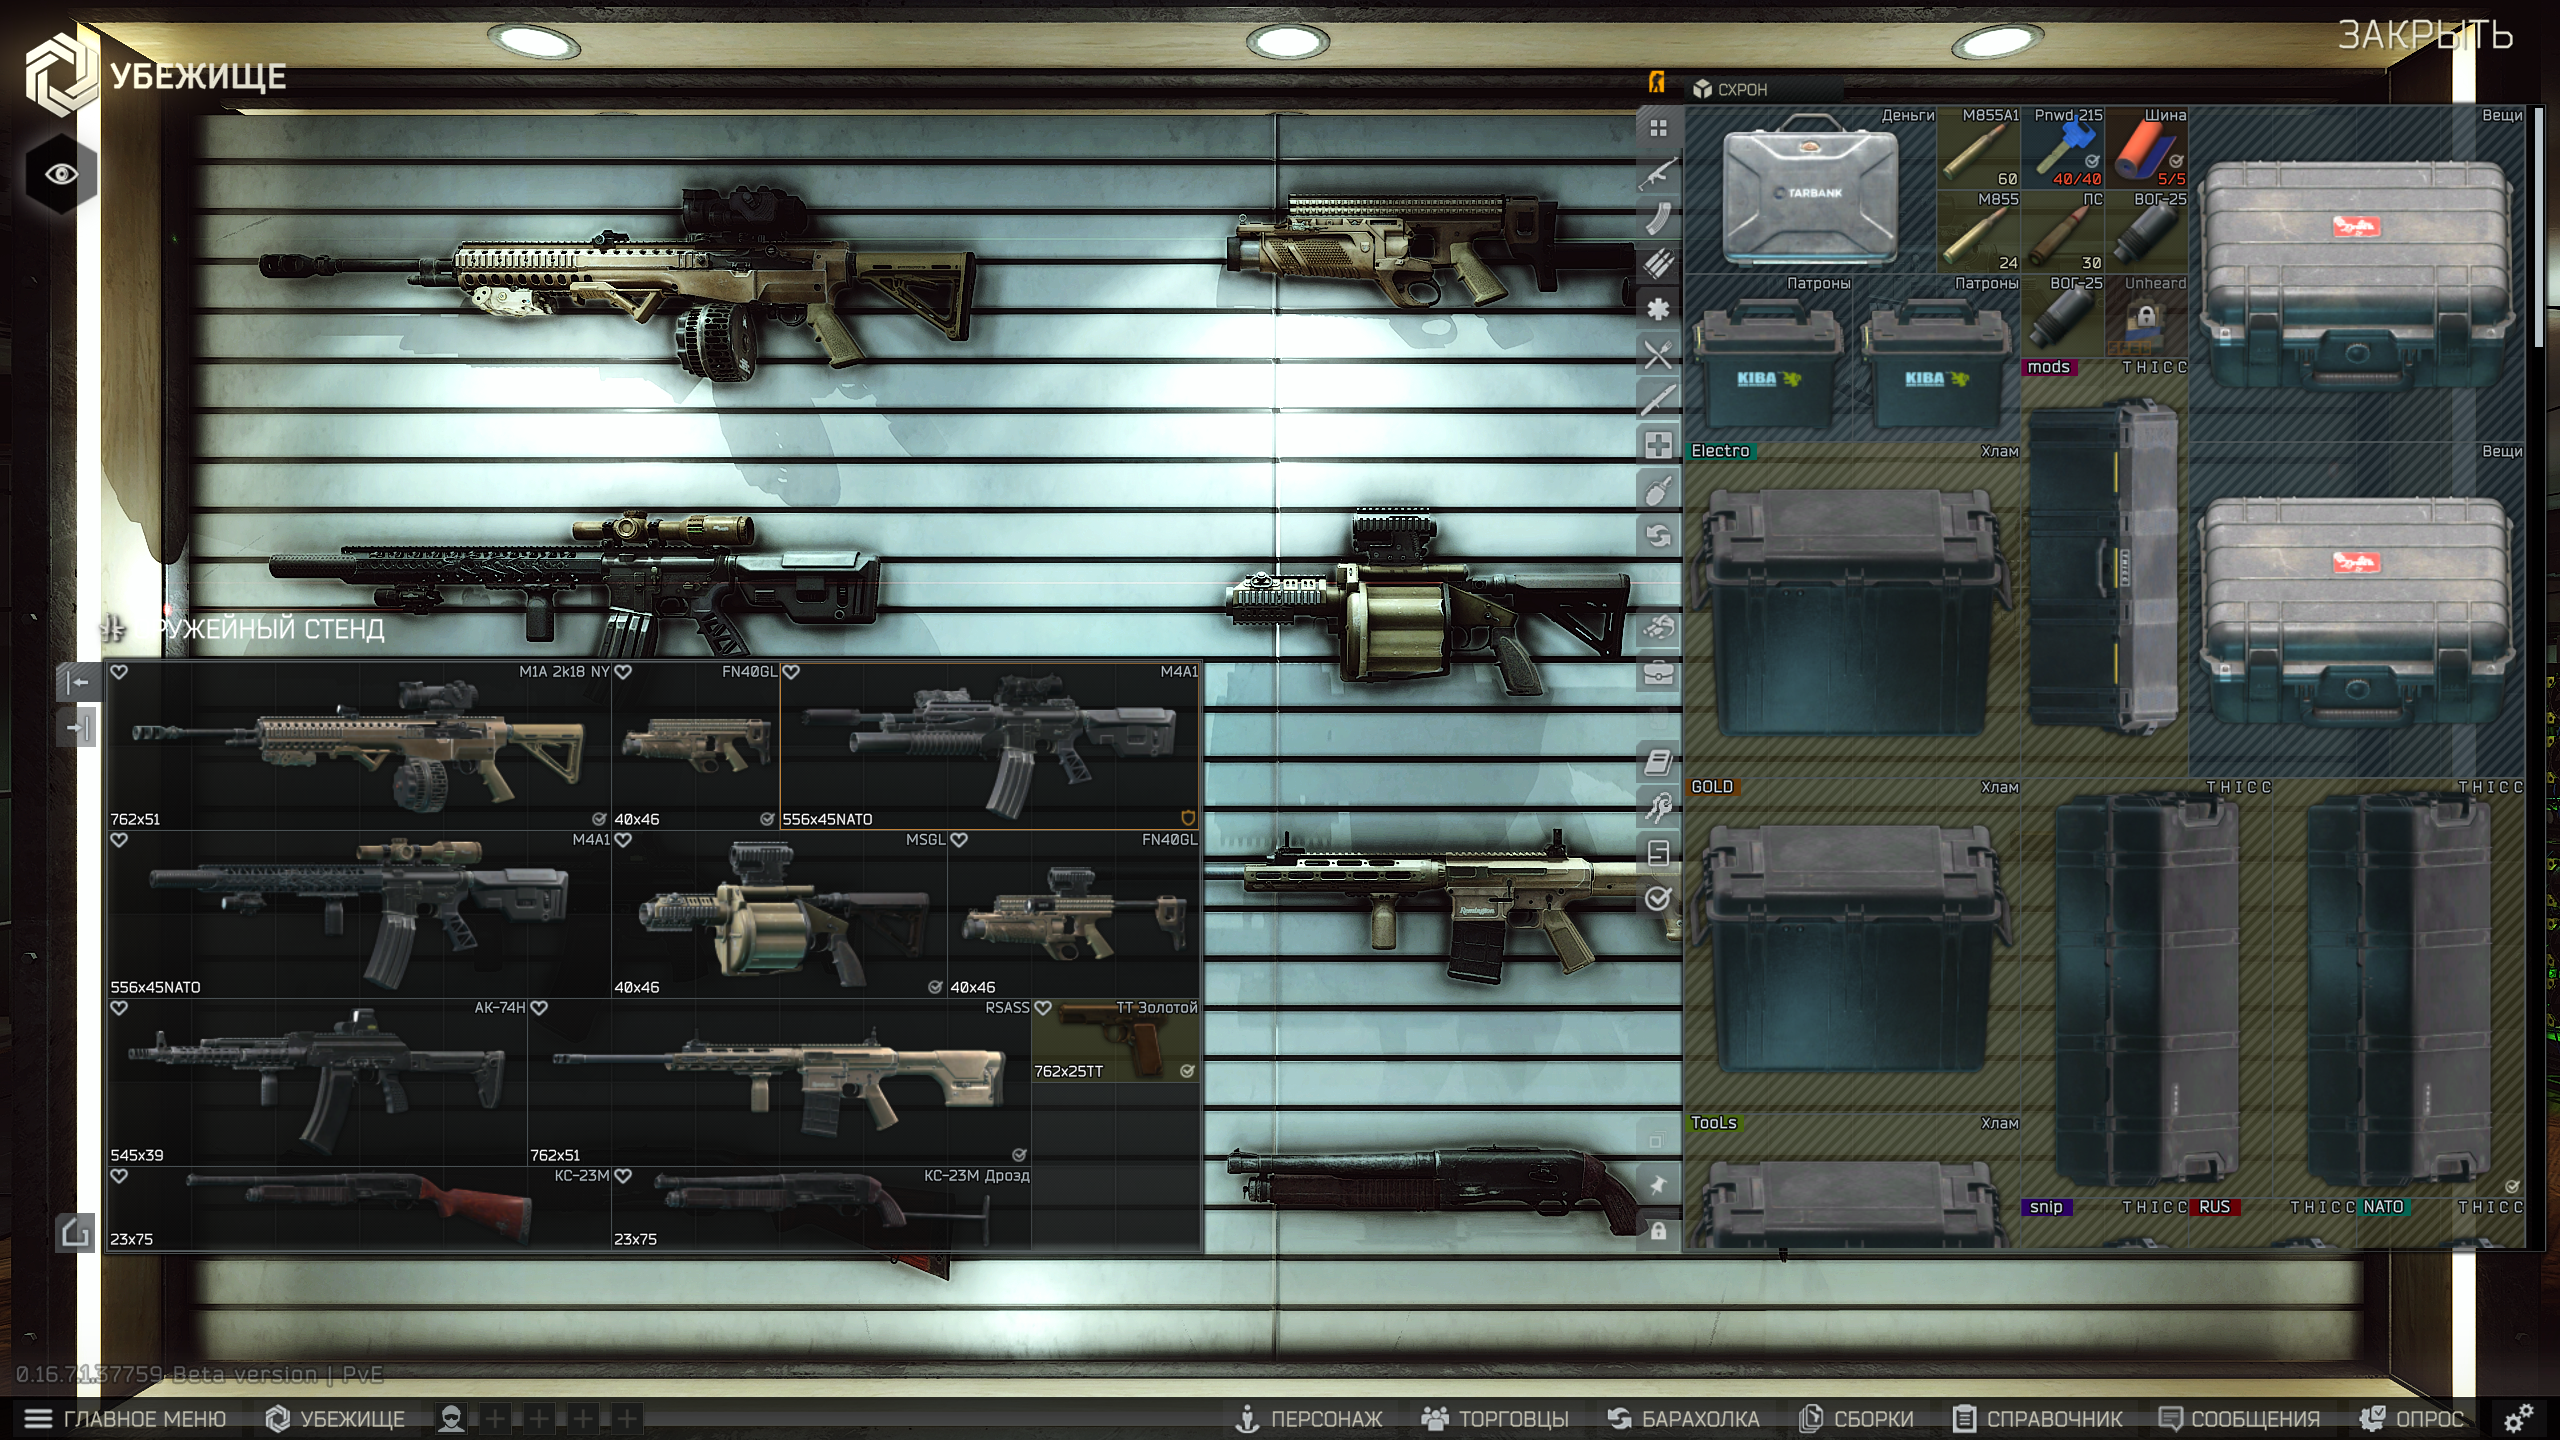Click arrow-to-left-bar icon beside weapon stand list
The image size is (2560, 1440).
tap(78, 683)
